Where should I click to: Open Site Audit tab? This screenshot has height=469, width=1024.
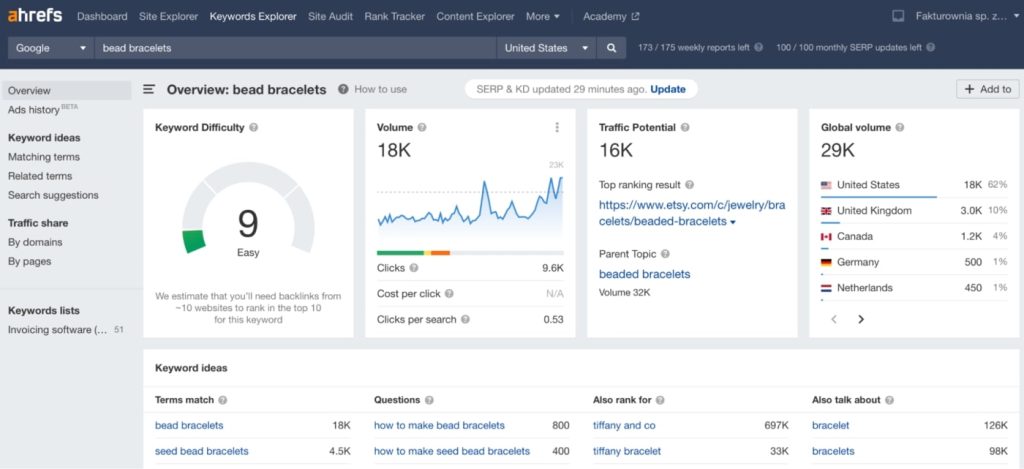coord(330,16)
